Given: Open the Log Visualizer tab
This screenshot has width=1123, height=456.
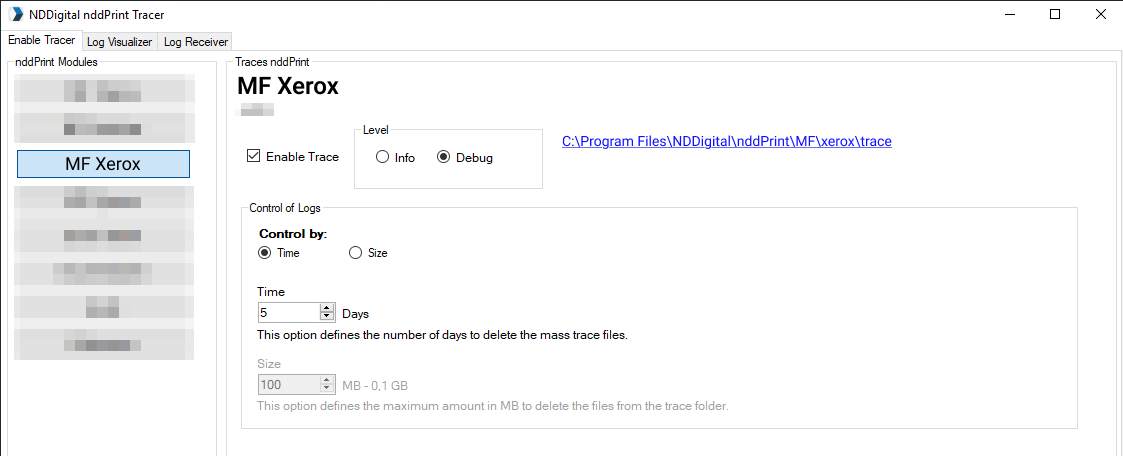Looking at the screenshot, I should pyautogui.click(x=119, y=42).
